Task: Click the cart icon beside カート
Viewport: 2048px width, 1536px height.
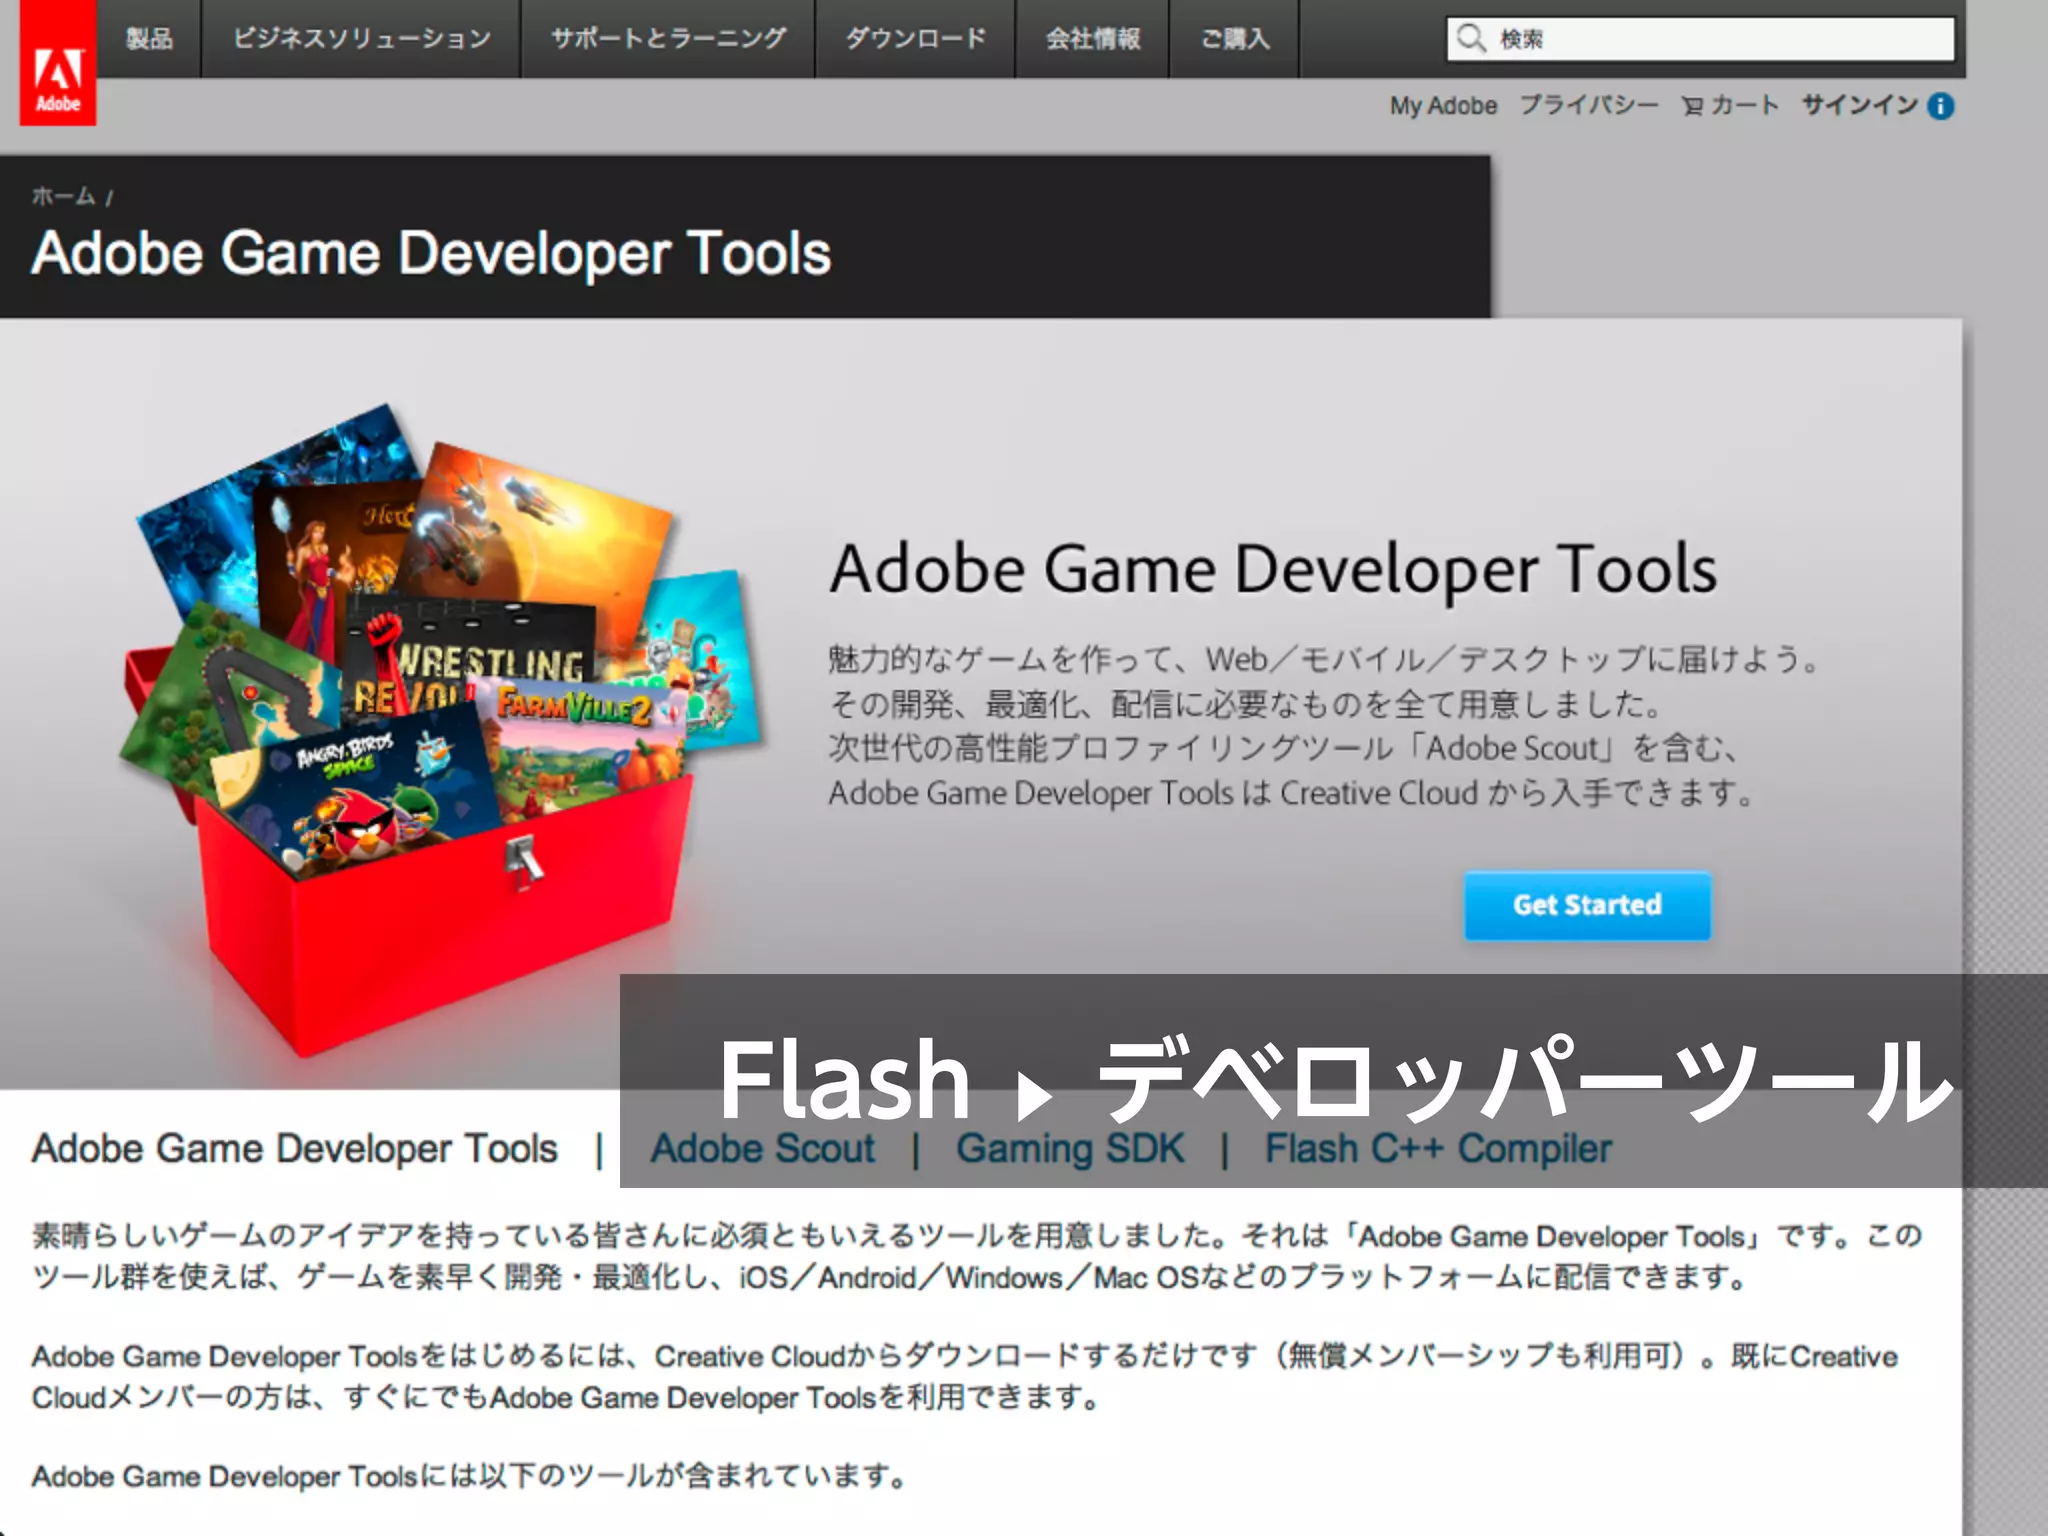Action: [x=1692, y=106]
